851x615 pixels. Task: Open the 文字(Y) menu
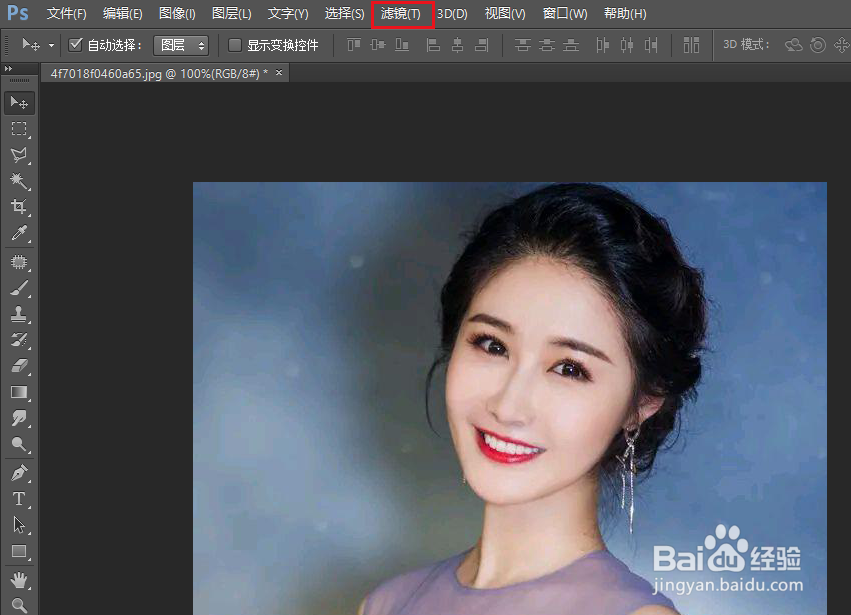(288, 14)
